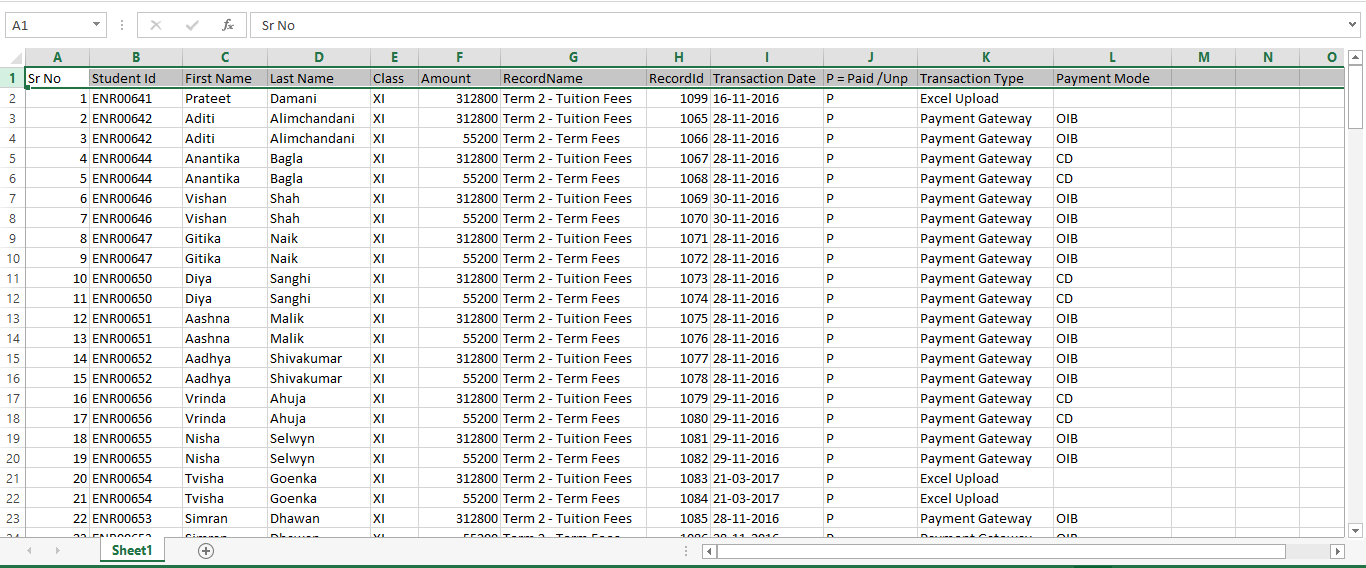Select row 21 header
This screenshot has width=1366, height=568.
click(x=13, y=478)
